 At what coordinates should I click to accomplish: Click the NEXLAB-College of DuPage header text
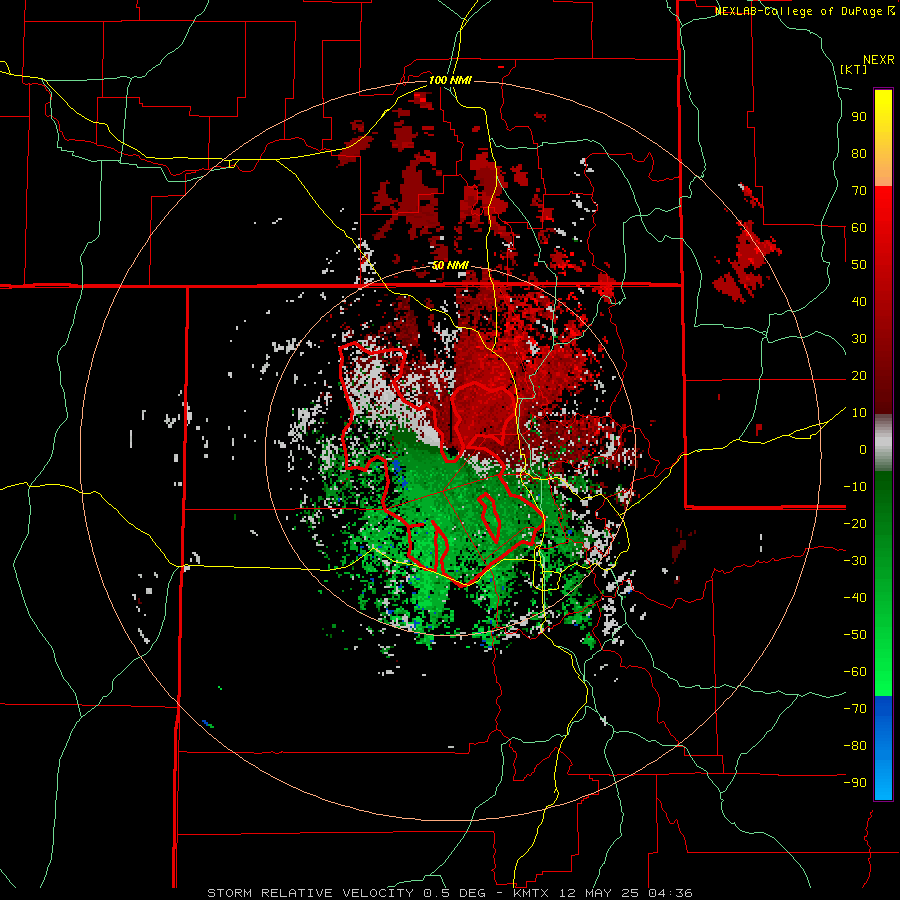tap(799, 11)
